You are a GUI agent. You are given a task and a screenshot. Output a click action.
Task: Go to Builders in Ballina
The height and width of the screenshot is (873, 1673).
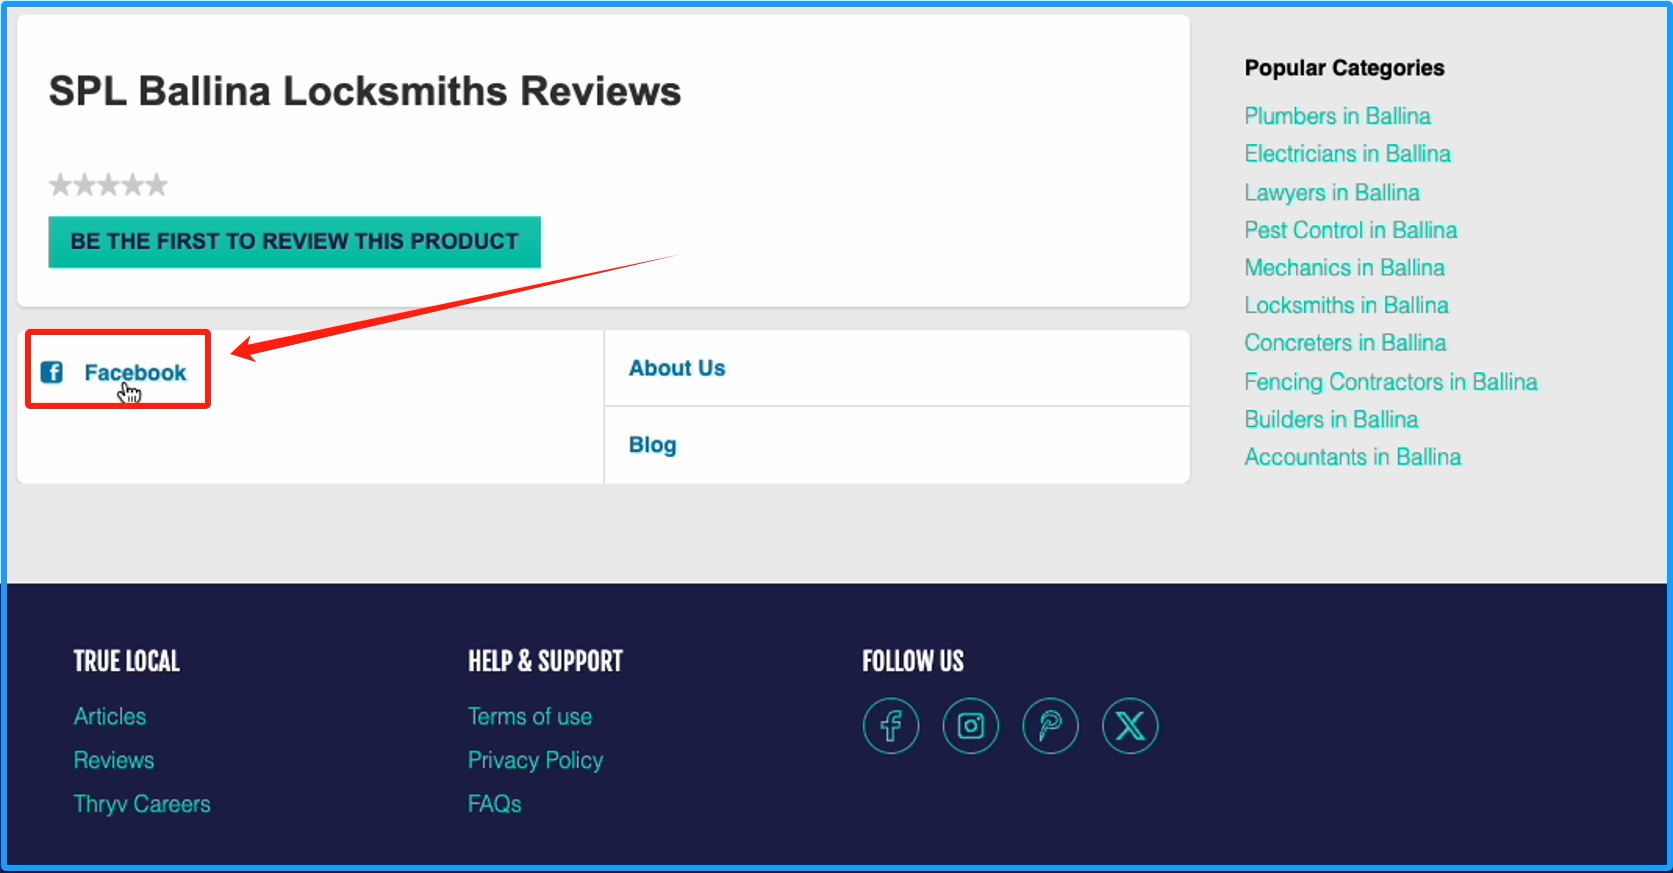point(1331,419)
